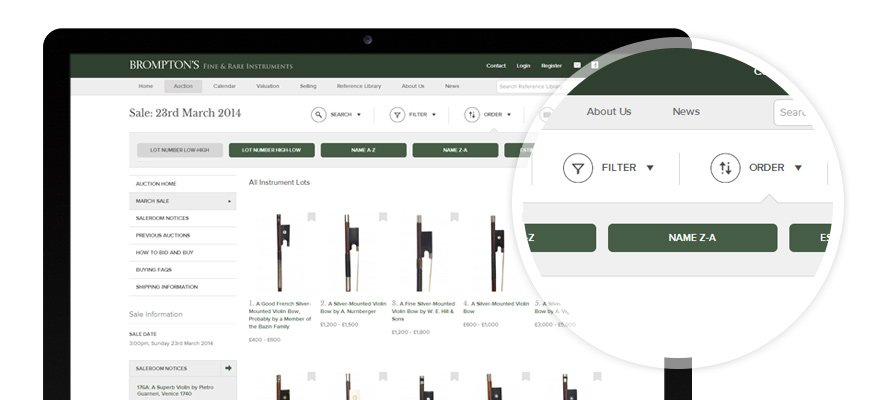This screenshot has height=400, width=884.
Task: Open How To Bid And Buy link
Action: [x=183, y=252]
